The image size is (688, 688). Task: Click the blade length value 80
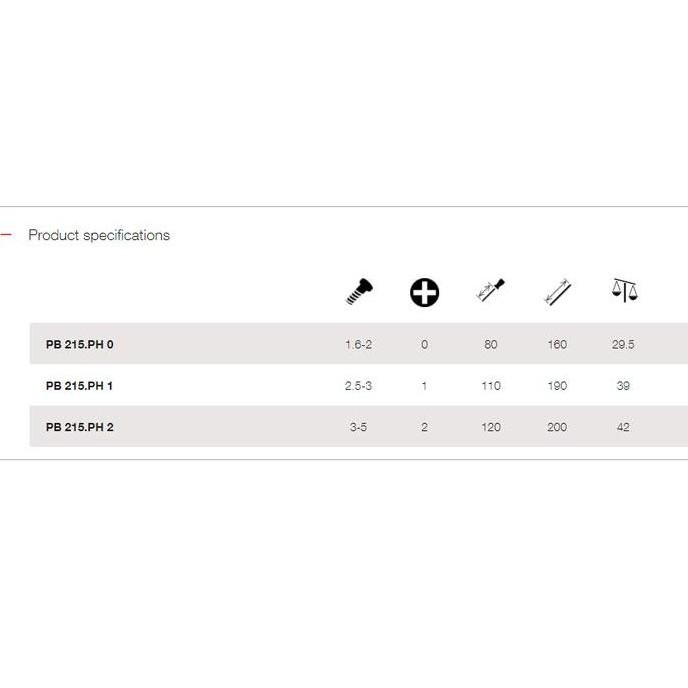click(x=491, y=344)
